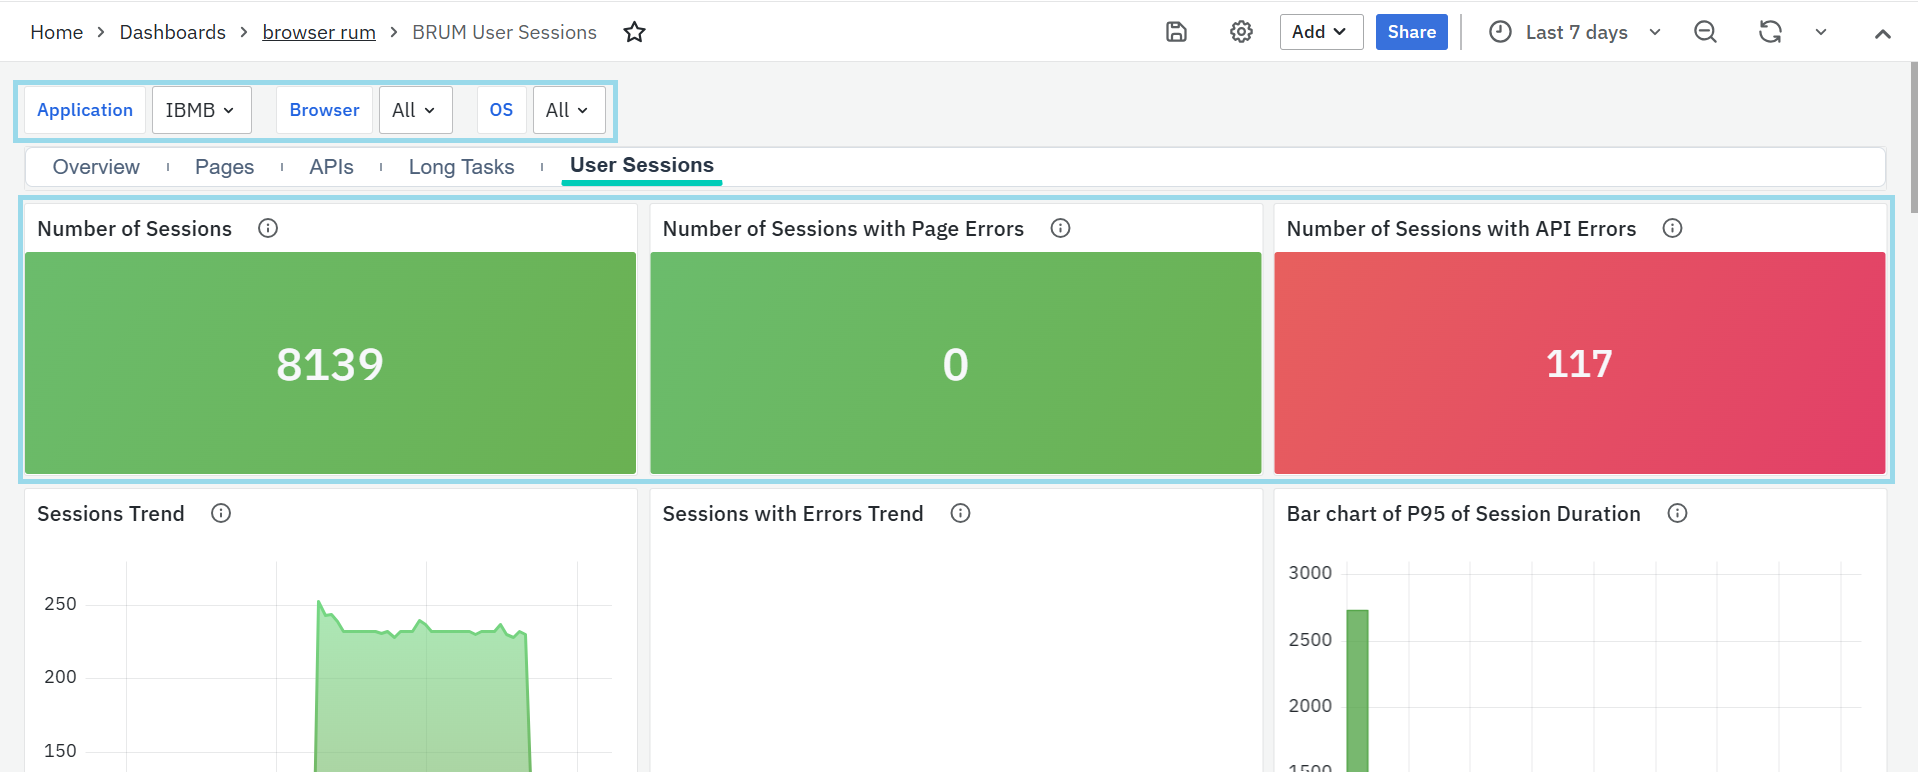Viewport: 1918px width, 772px height.
Task: Open the OS filter dropdown
Action: 568,110
